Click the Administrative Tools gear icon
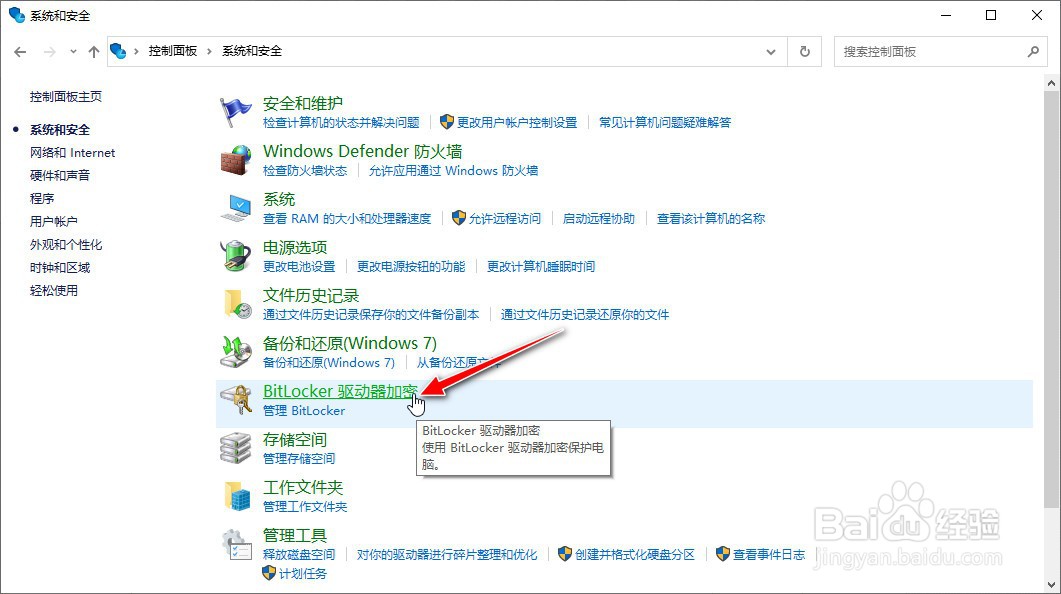This screenshot has width=1061, height=594. [237, 545]
